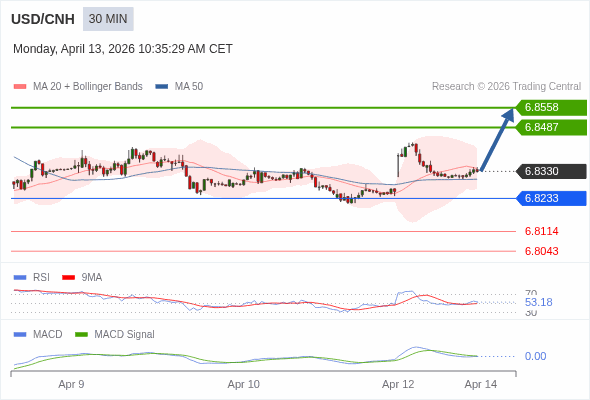Select the 6.8558 resistance price tag

tap(551, 108)
